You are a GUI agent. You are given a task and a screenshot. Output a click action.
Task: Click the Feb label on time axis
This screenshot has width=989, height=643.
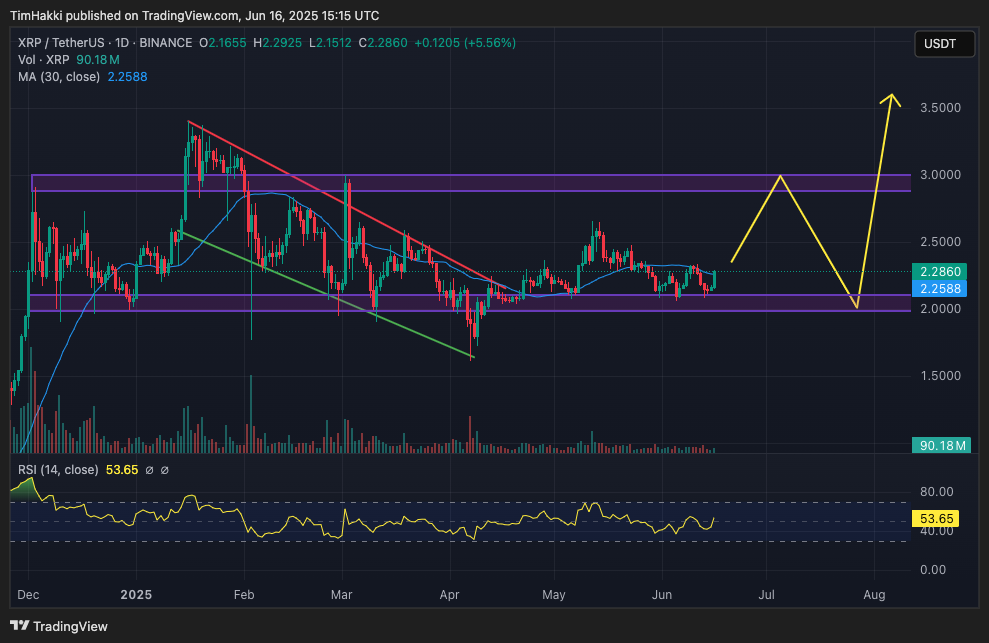pos(244,595)
